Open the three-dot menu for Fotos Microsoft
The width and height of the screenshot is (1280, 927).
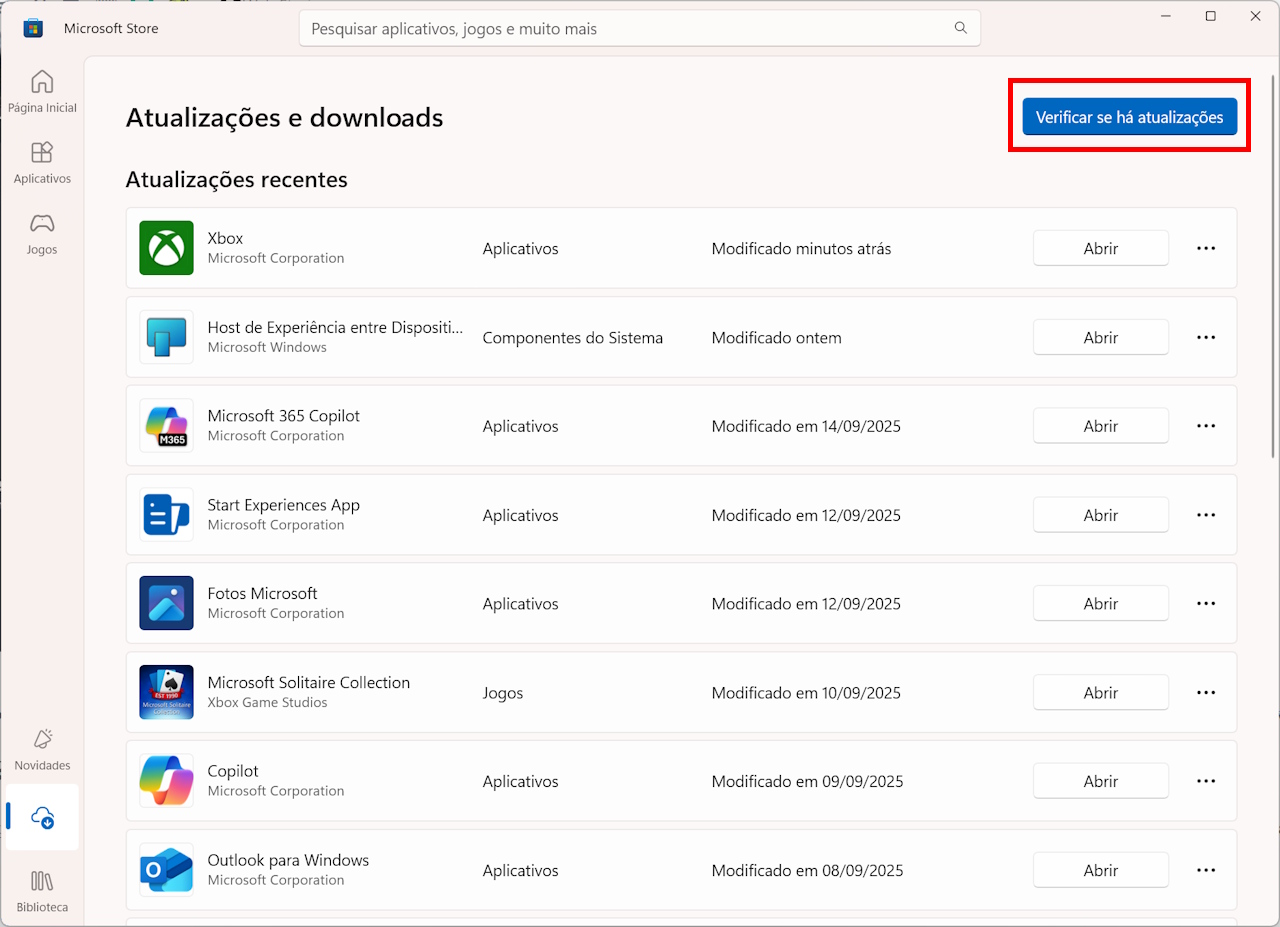point(1206,604)
